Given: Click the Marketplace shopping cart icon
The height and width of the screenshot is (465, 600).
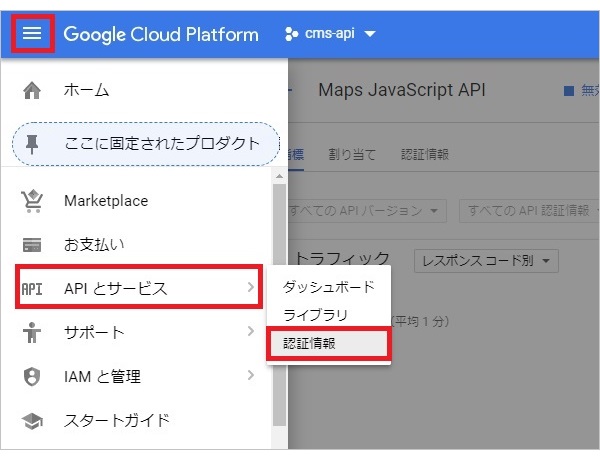Looking at the screenshot, I should (x=32, y=201).
